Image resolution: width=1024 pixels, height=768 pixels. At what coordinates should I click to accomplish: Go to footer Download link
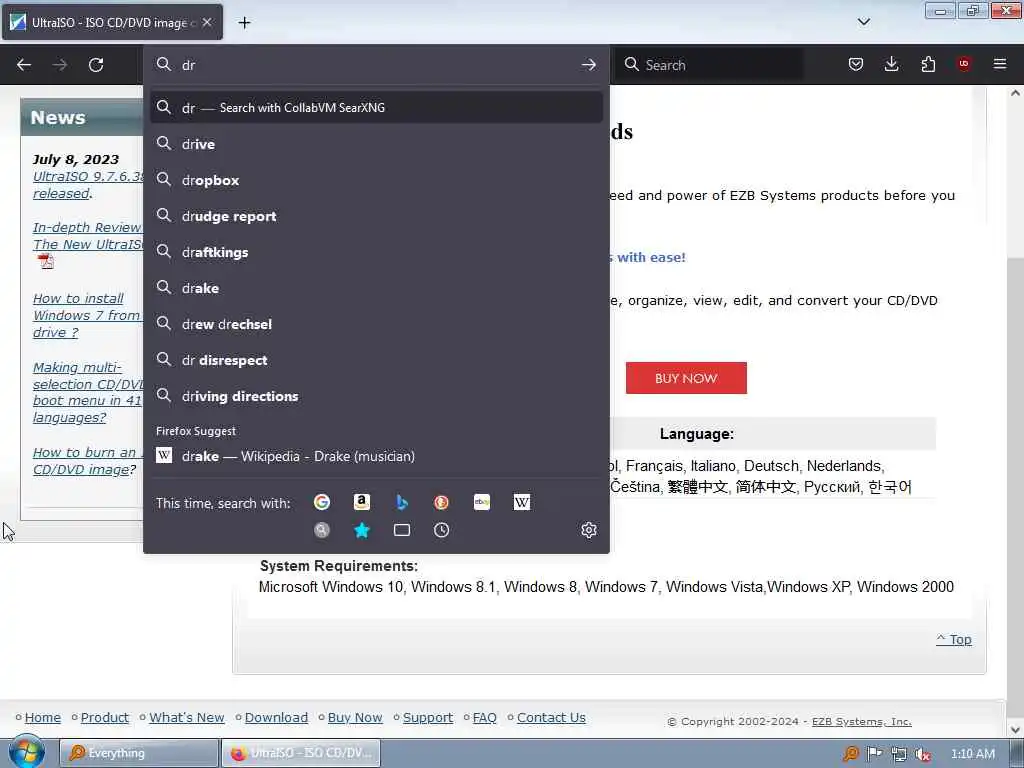pos(276,718)
